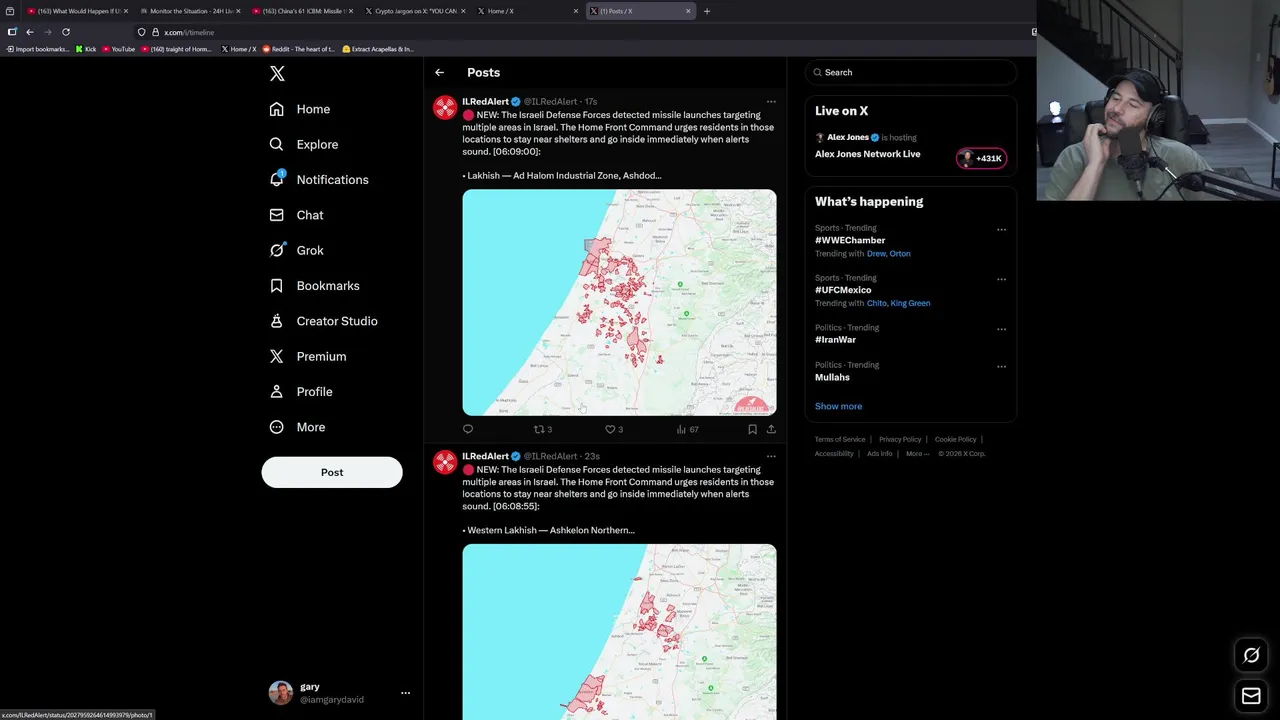
Task: Open #IranWar trending topic
Action: click(x=835, y=340)
